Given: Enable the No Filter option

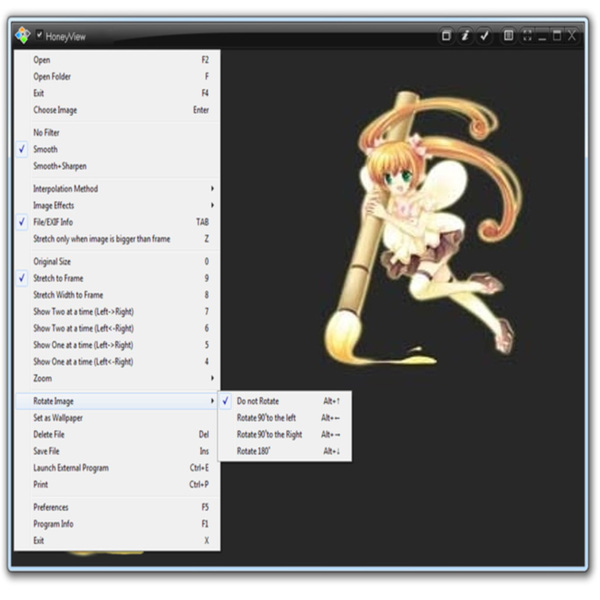Looking at the screenshot, I should (x=118, y=133).
